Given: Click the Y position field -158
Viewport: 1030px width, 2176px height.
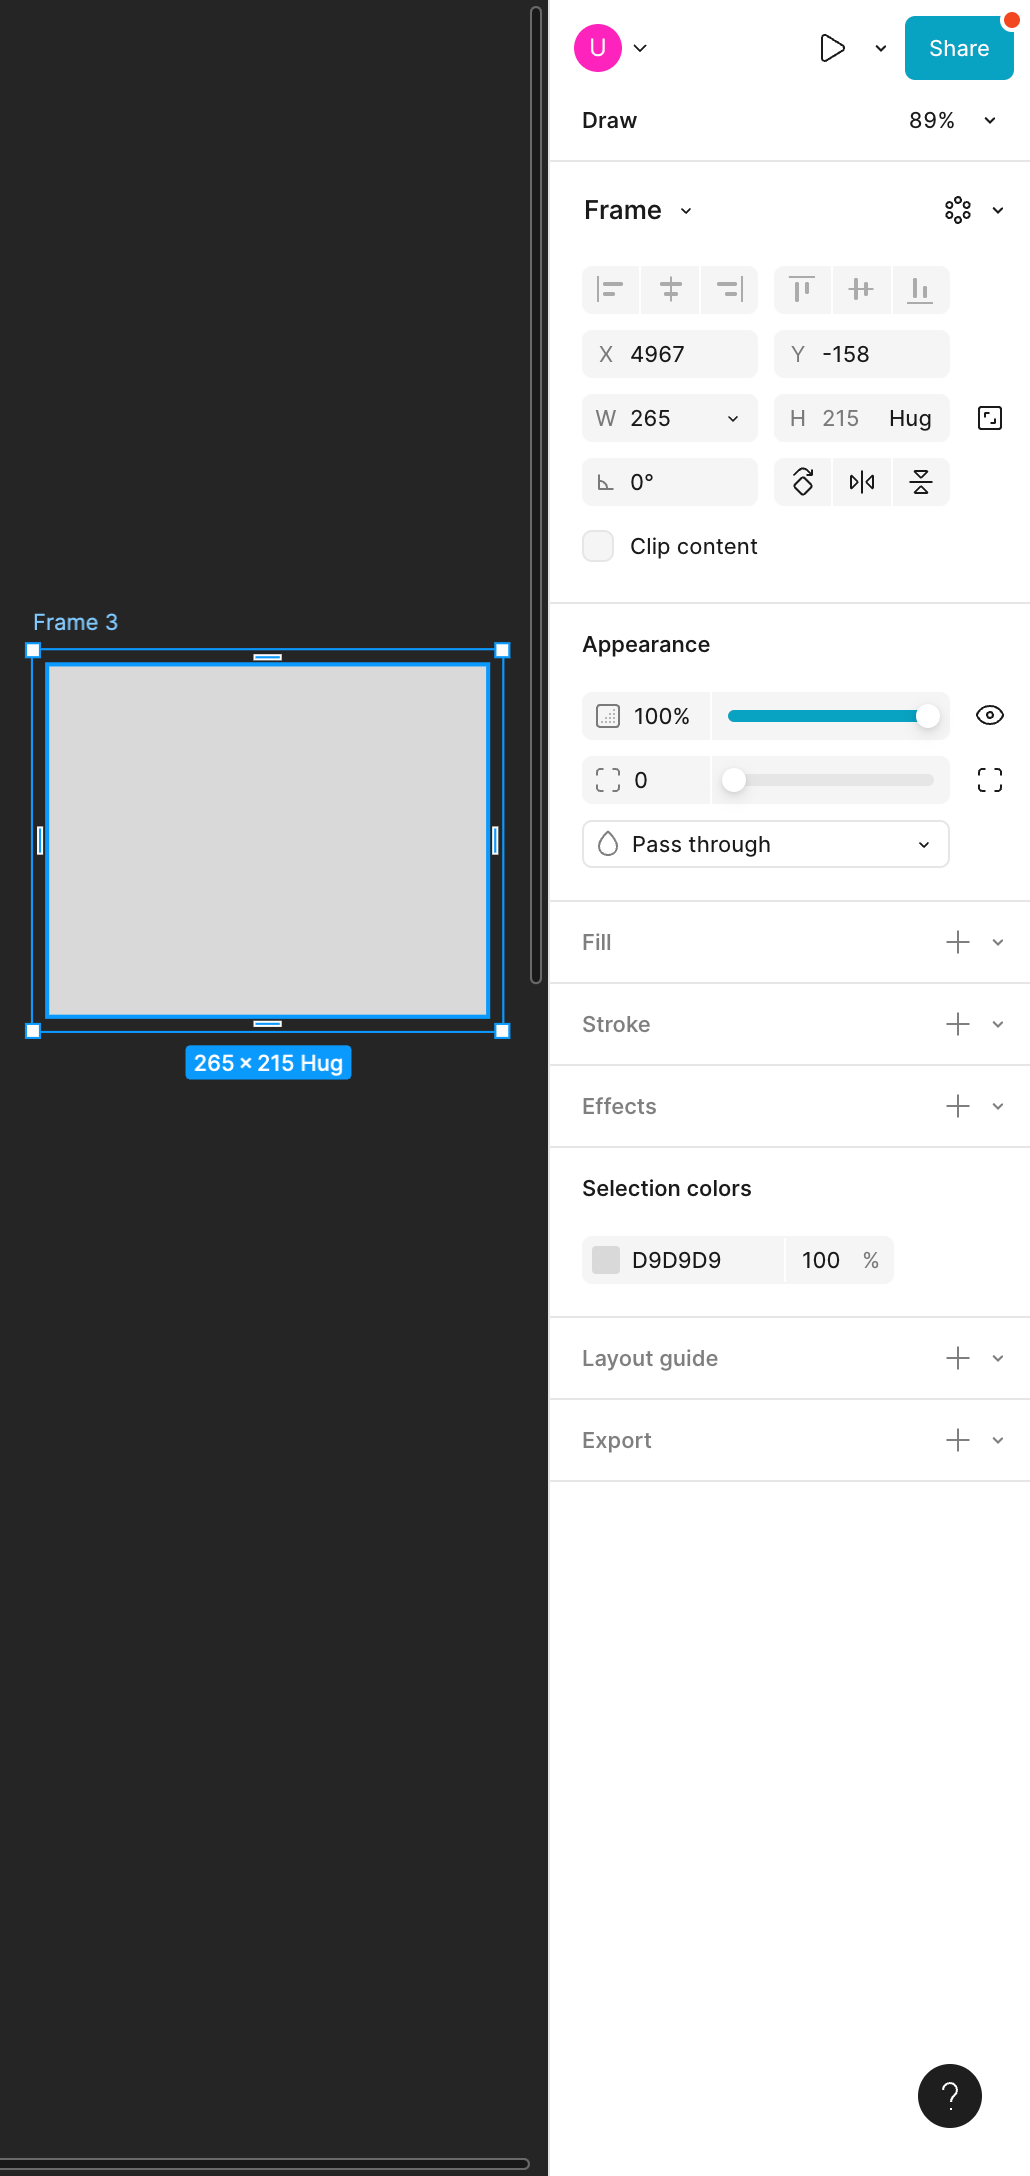Looking at the screenshot, I should (862, 354).
